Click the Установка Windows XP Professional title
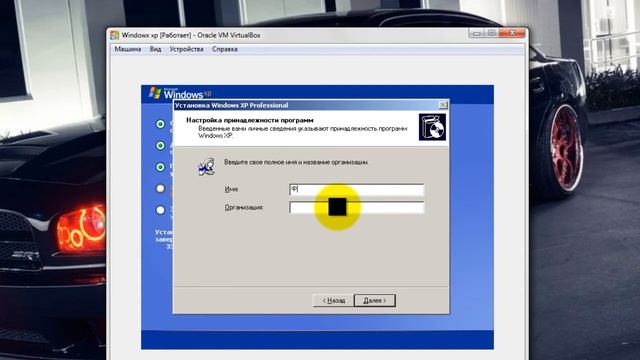Image resolution: width=640 pixels, height=360 pixels. [x=231, y=105]
